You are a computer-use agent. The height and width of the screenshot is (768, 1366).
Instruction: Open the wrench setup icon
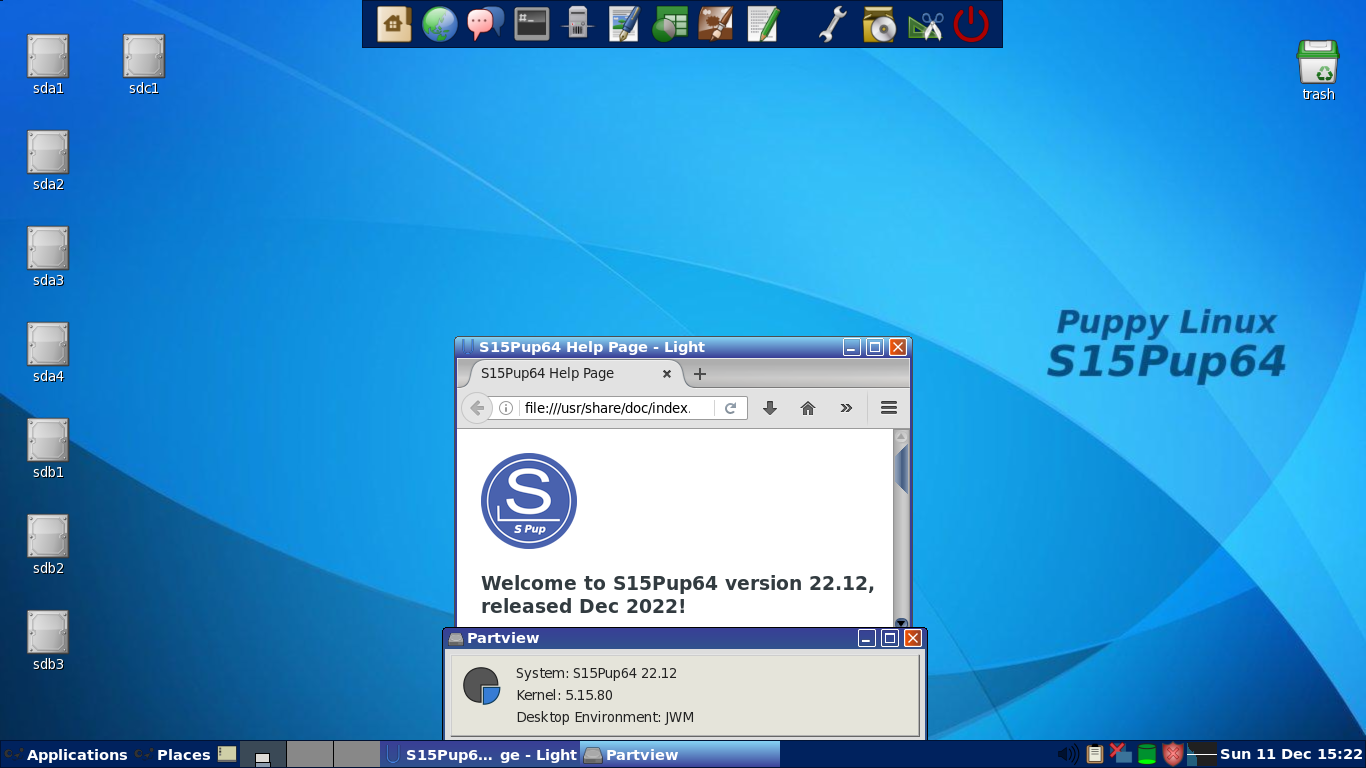[833, 24]
